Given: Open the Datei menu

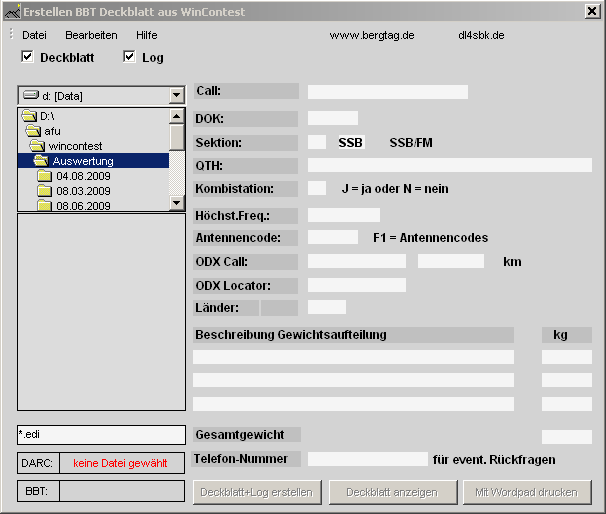Looking at the screenshot, I should [x=34, y=35].
